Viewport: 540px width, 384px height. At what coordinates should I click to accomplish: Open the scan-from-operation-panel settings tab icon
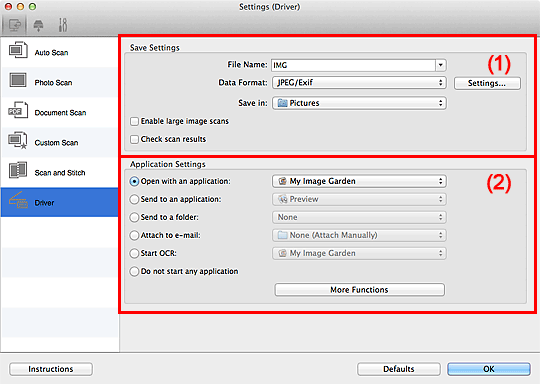tap(38, 25)
